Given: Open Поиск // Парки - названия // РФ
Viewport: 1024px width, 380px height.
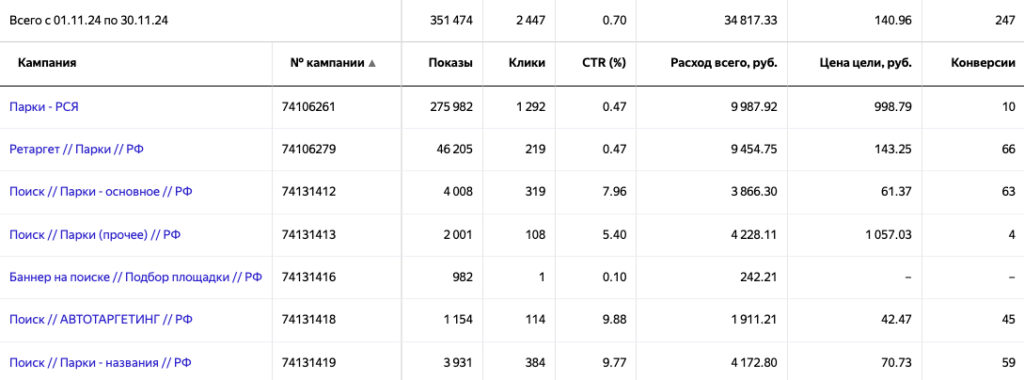Looking at the screenshot, I should (100, 362).
